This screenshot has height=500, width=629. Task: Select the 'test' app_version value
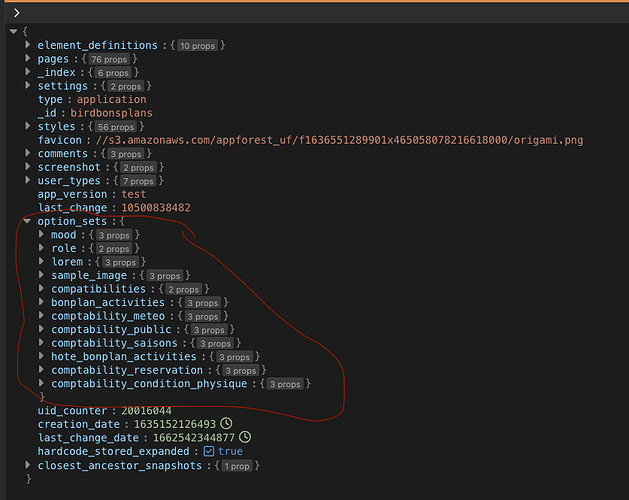(x=134, y=194)
